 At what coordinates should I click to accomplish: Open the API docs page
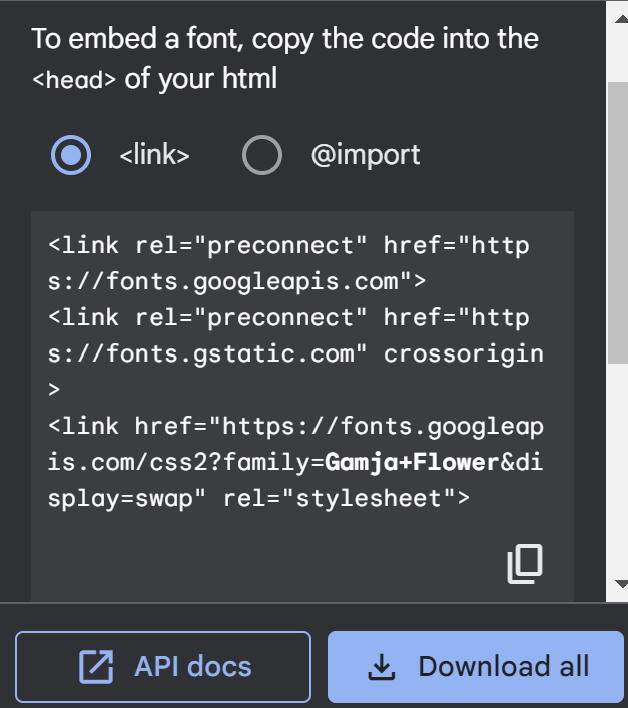(163, 667)
